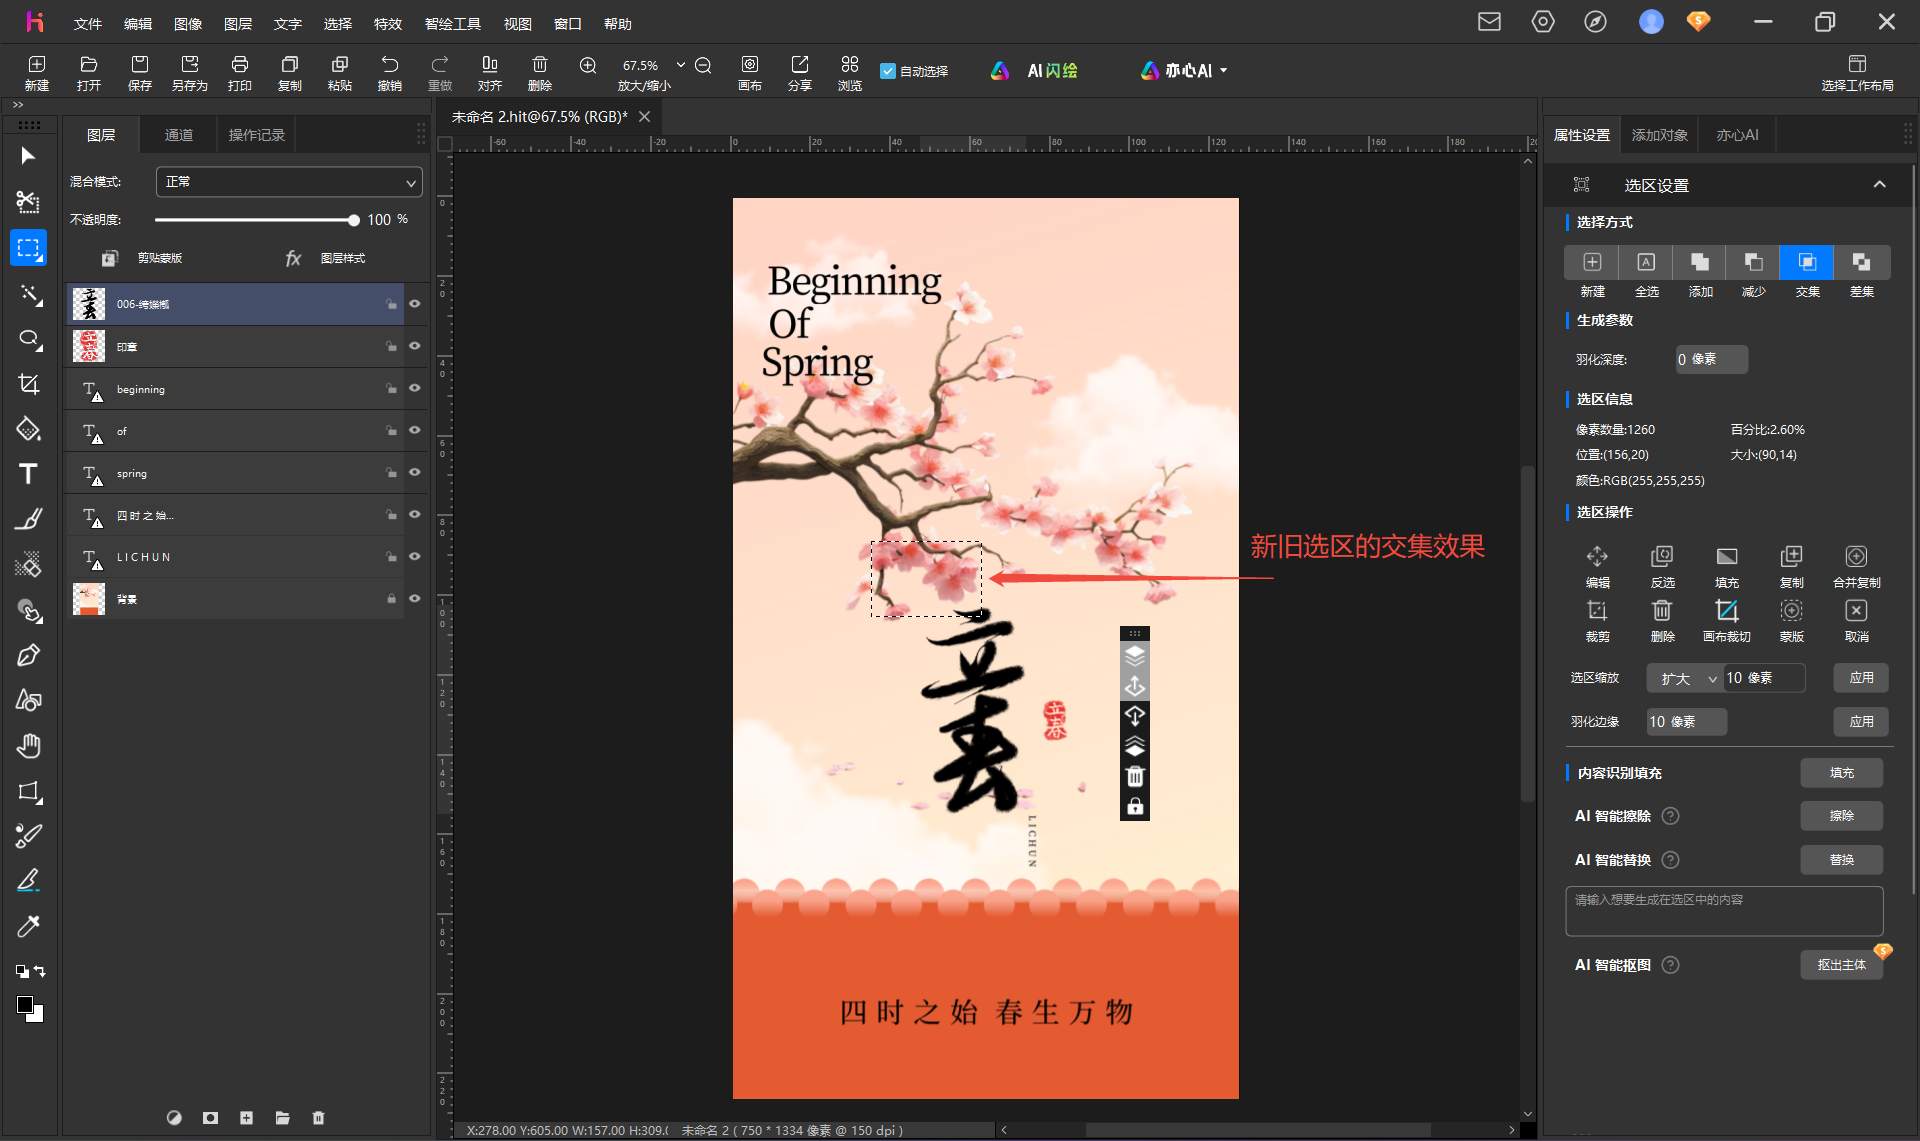
Task: Select the lasso selection tool
Action: [x=28, y=340]
